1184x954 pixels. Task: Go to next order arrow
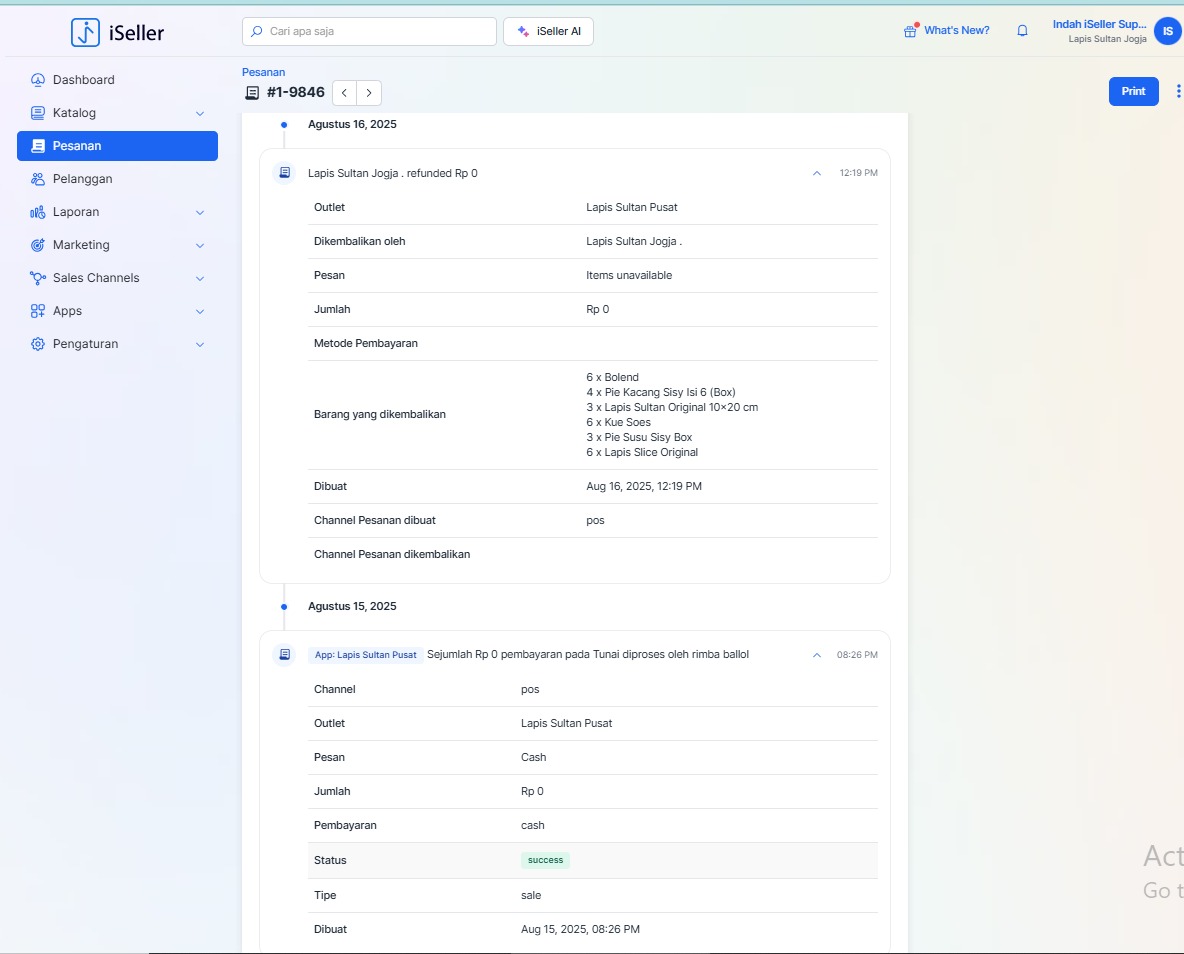[x=369, y=93]
